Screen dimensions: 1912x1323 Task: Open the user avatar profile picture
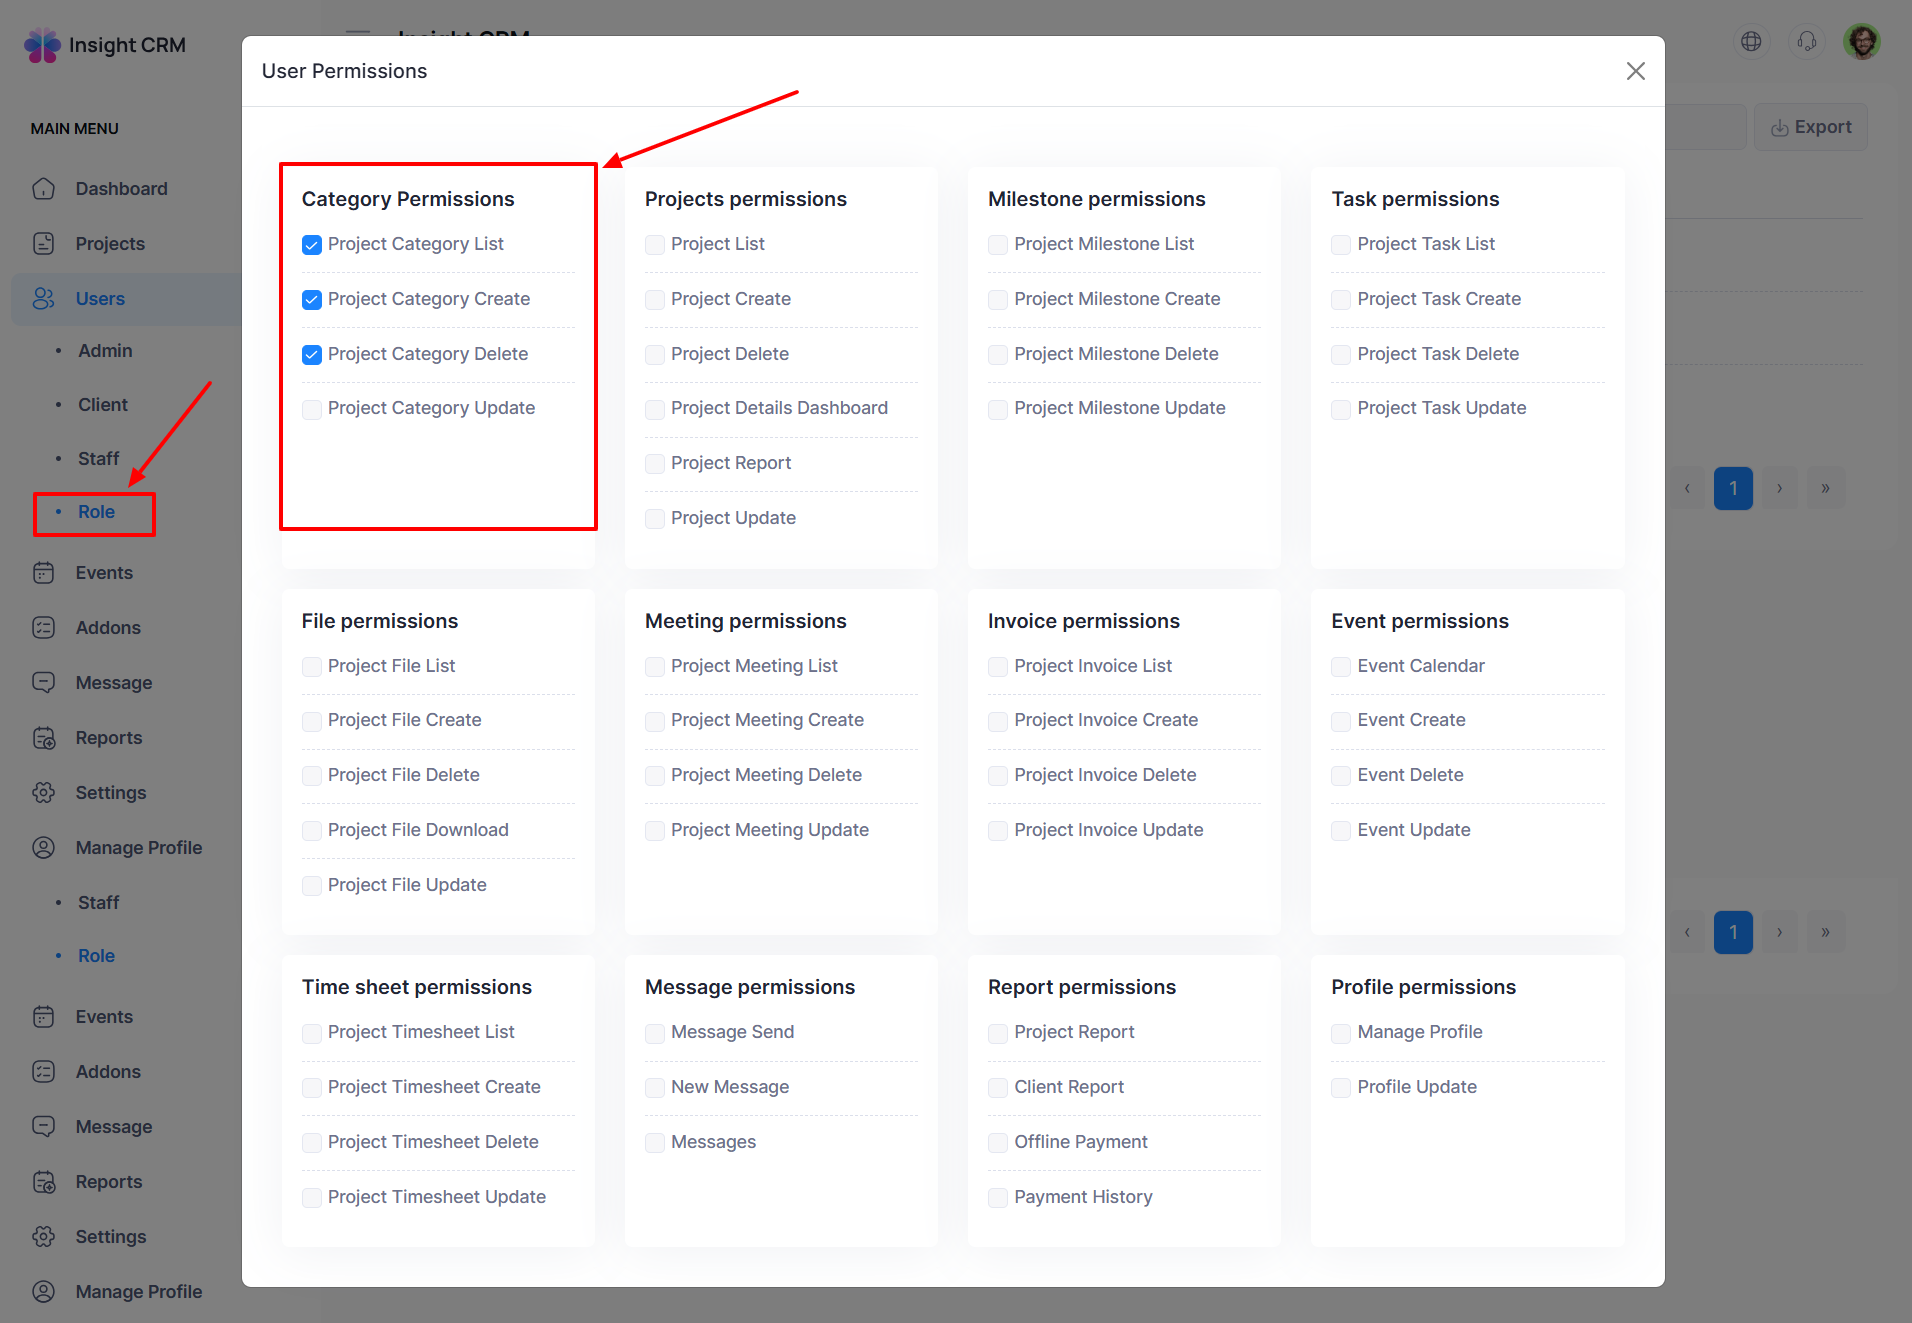pyautogui.click(x=1861, y=42)
